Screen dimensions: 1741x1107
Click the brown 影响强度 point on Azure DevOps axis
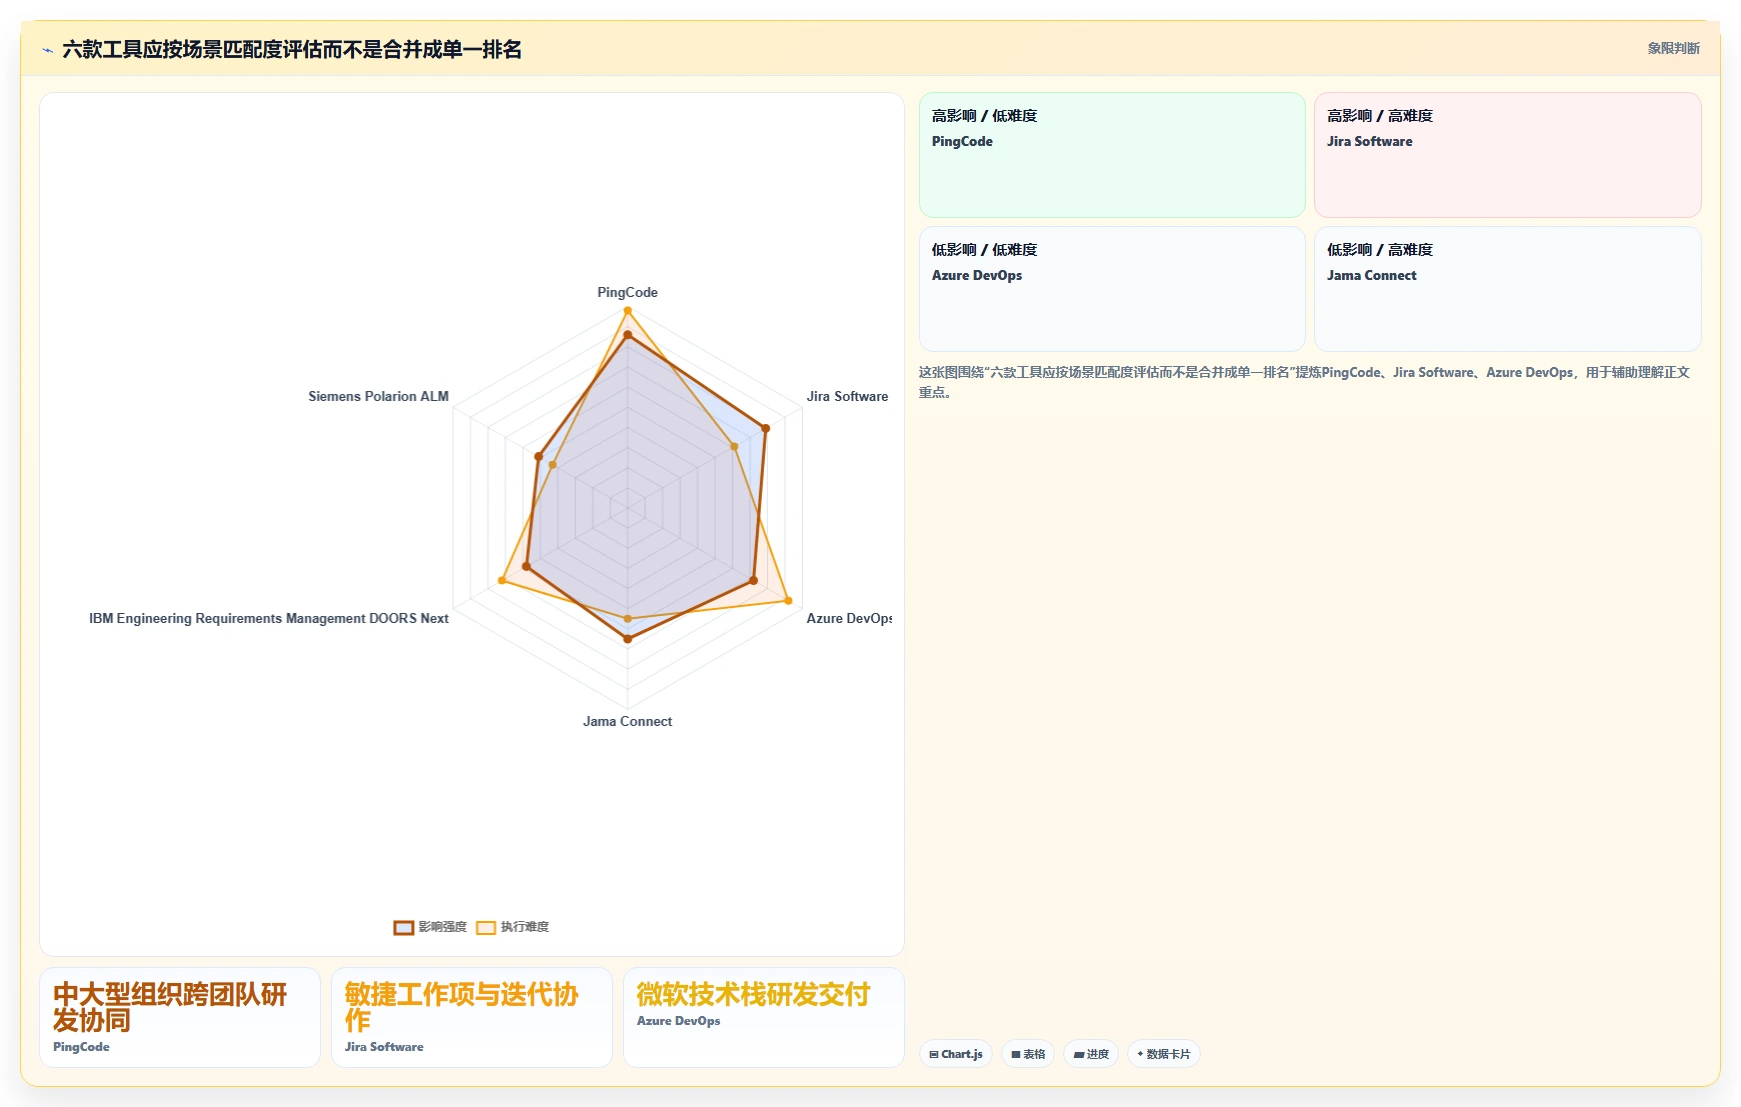754,580
